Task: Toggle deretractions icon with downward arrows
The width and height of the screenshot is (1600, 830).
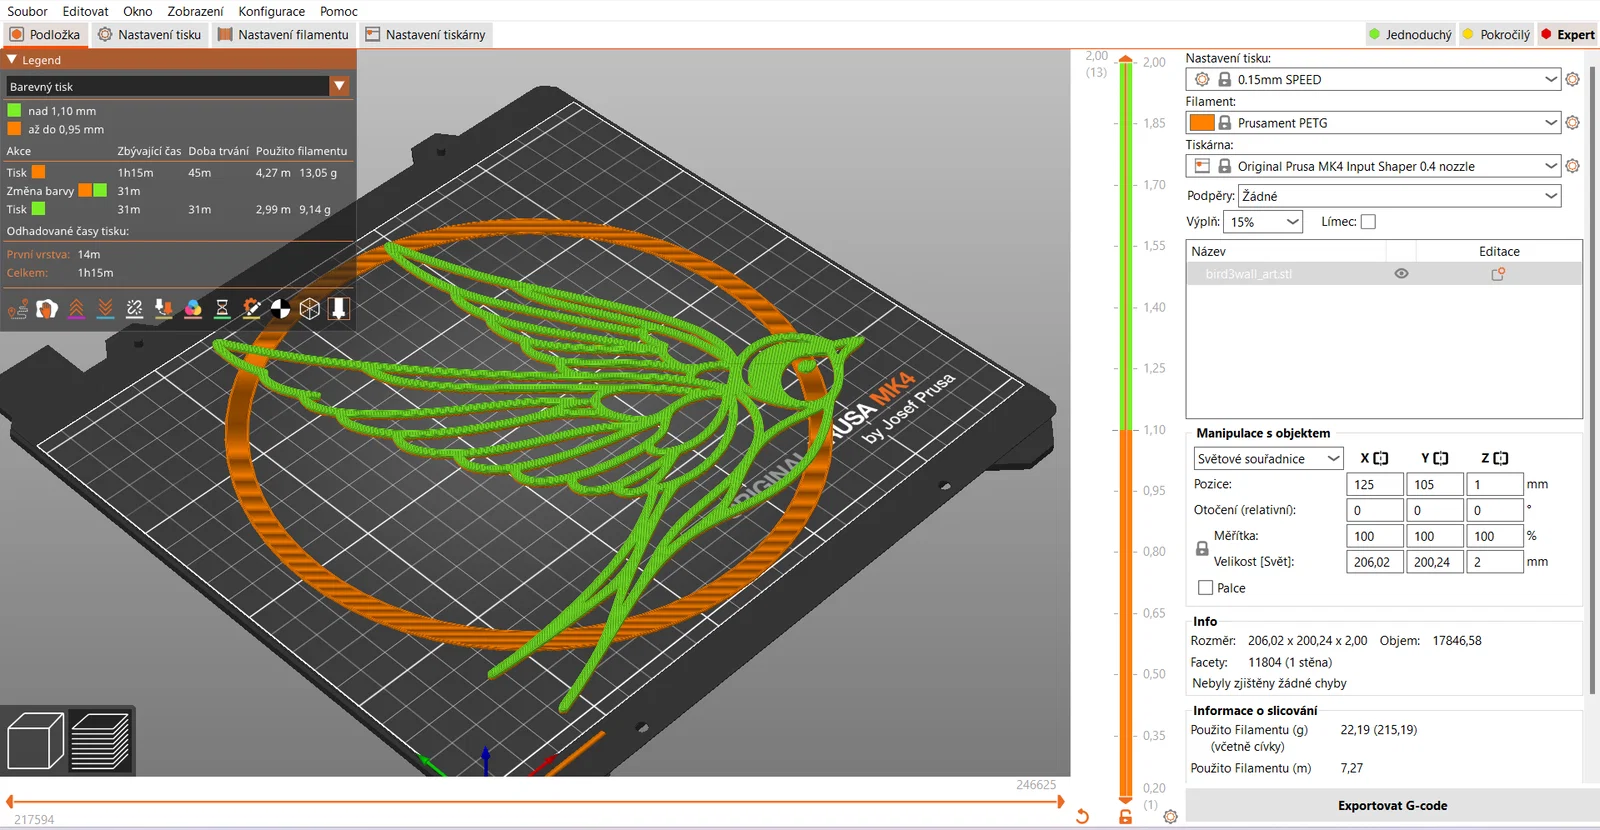Action: click(105, 310)
